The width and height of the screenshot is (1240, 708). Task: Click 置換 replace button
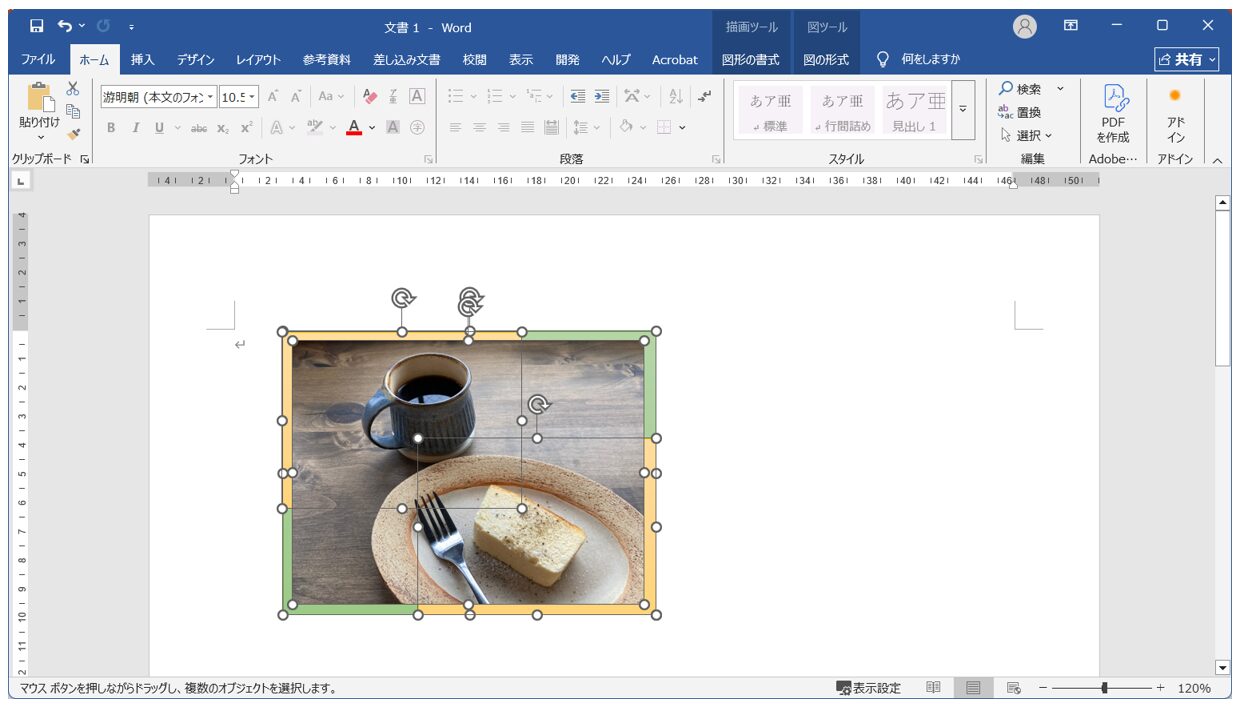[1020, 112]
